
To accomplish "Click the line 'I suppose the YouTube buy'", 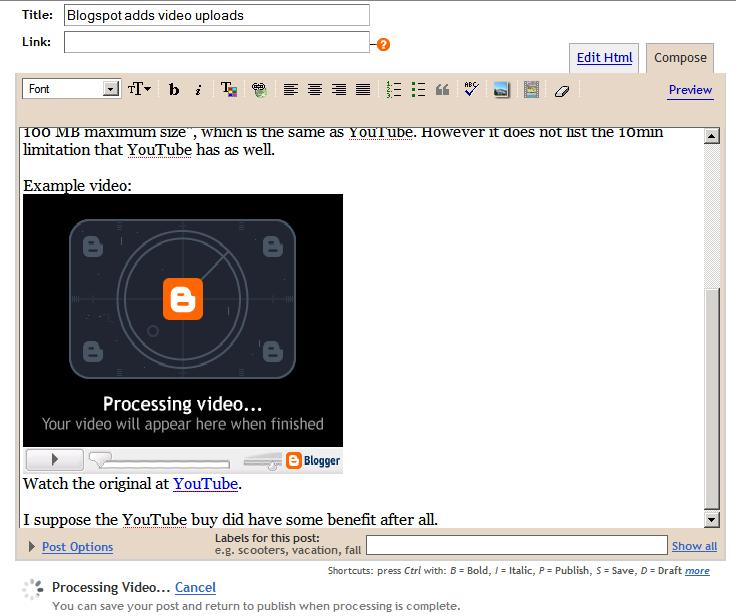I will tap(230, 520).
